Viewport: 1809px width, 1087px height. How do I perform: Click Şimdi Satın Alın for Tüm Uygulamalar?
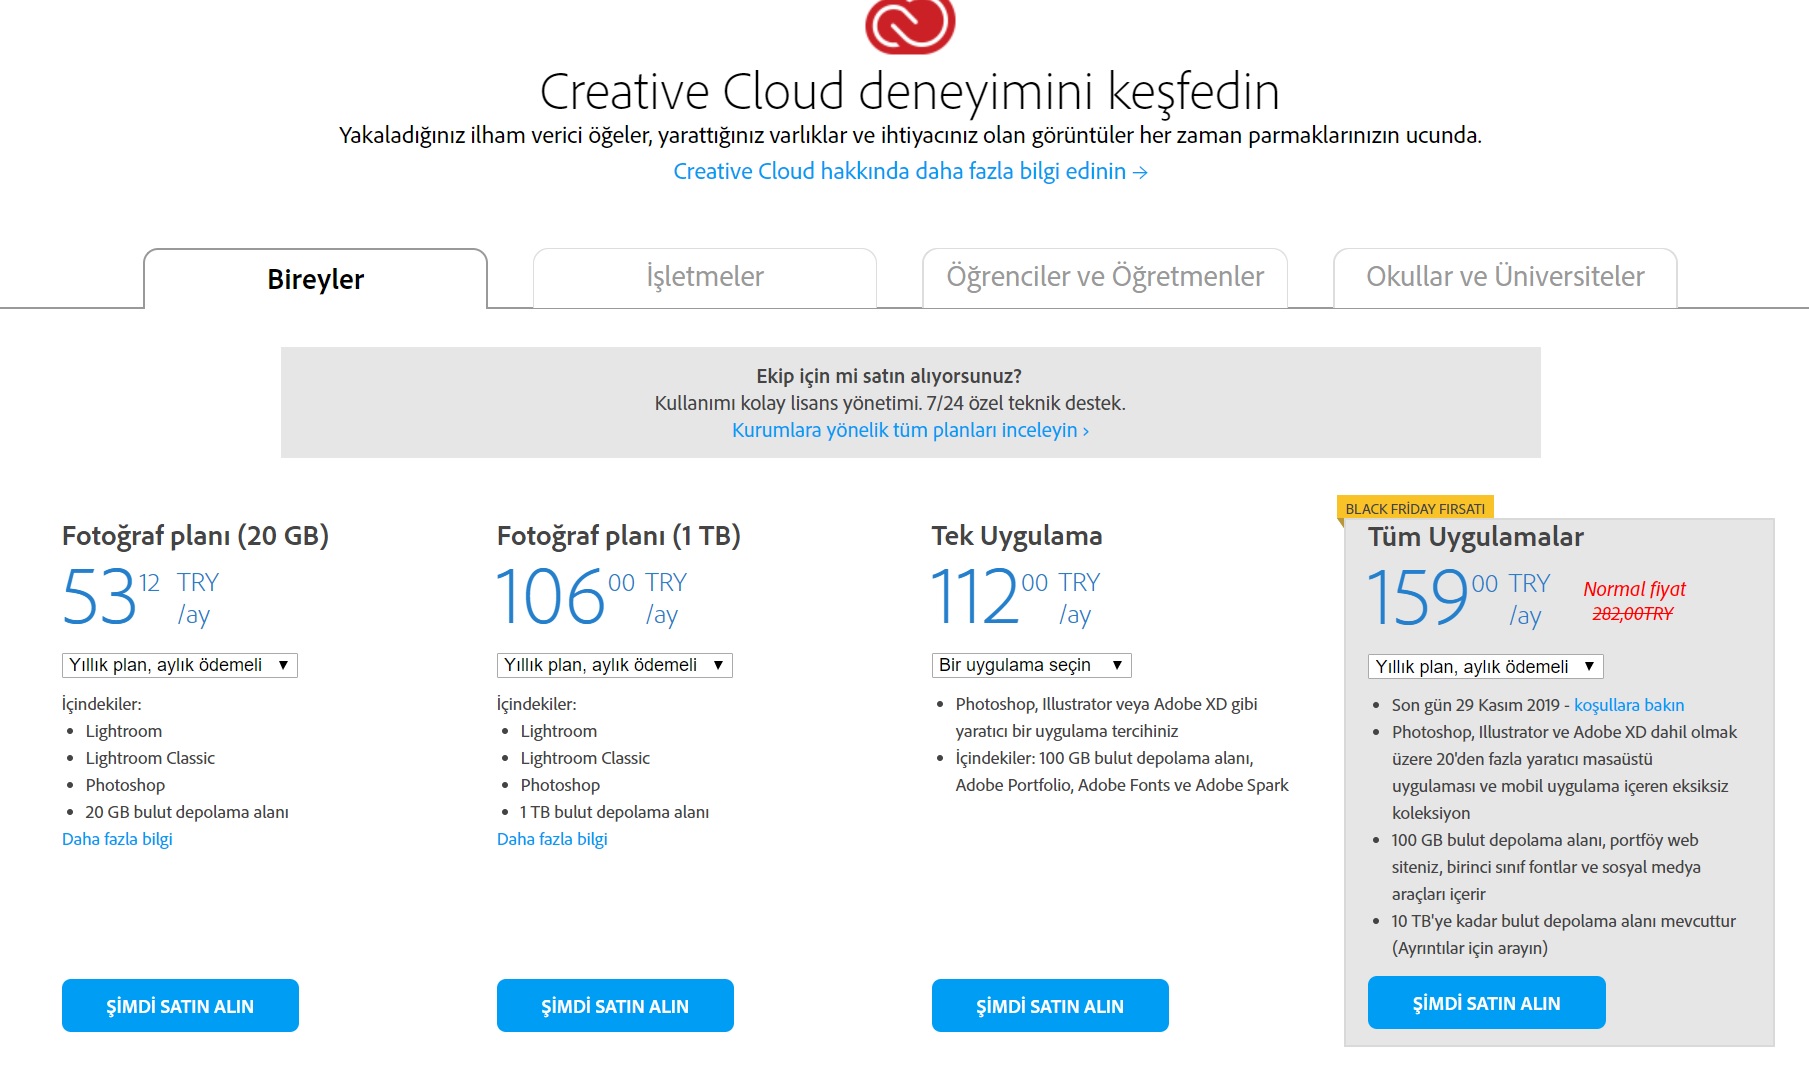coord(1487,1003)
